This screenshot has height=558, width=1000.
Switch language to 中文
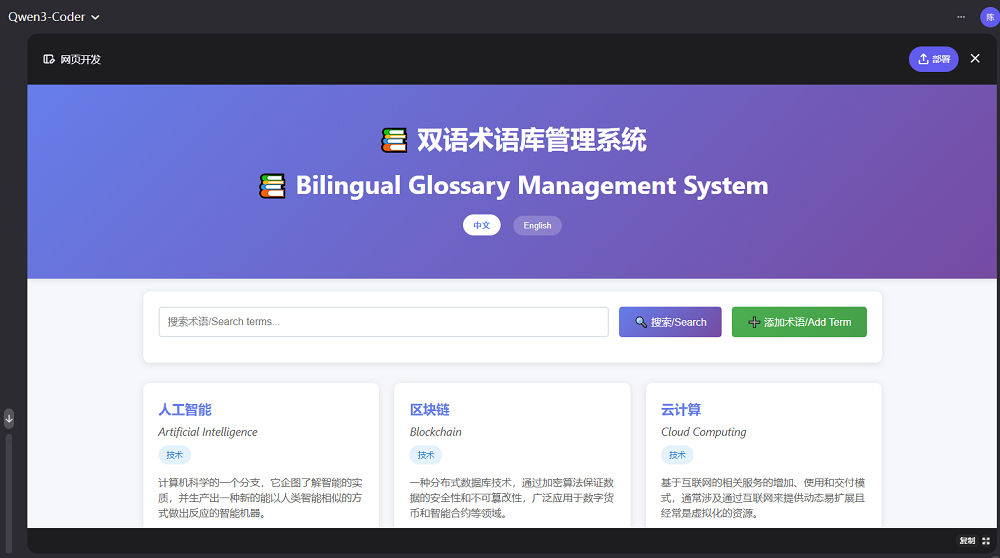coord(482,225)
